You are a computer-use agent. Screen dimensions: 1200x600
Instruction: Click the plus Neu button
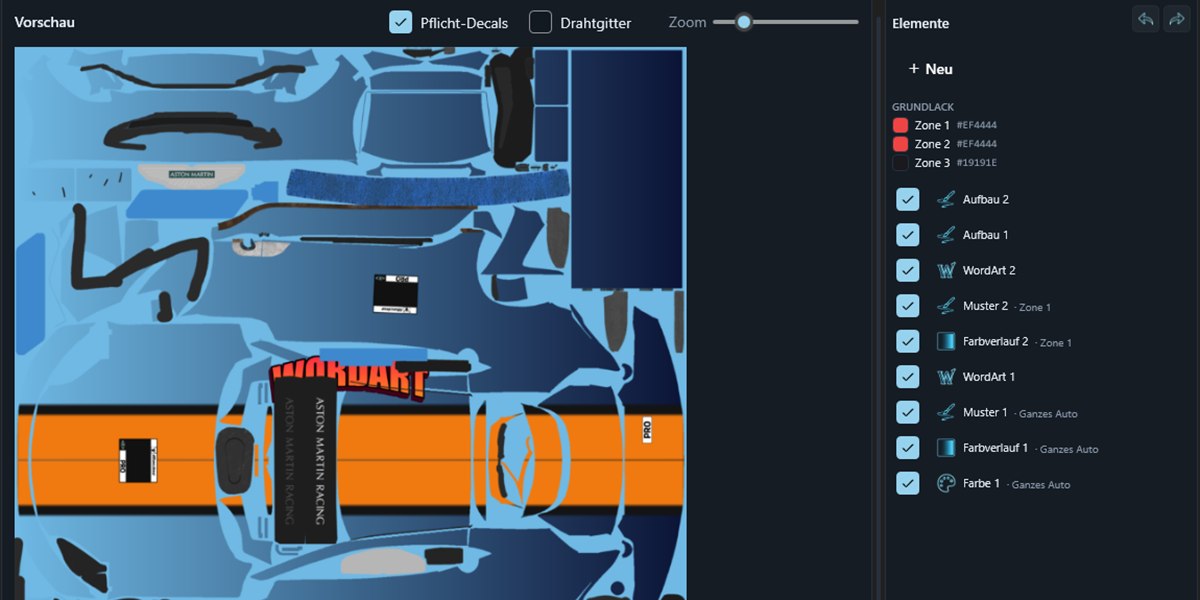click(x=930, y=69)
